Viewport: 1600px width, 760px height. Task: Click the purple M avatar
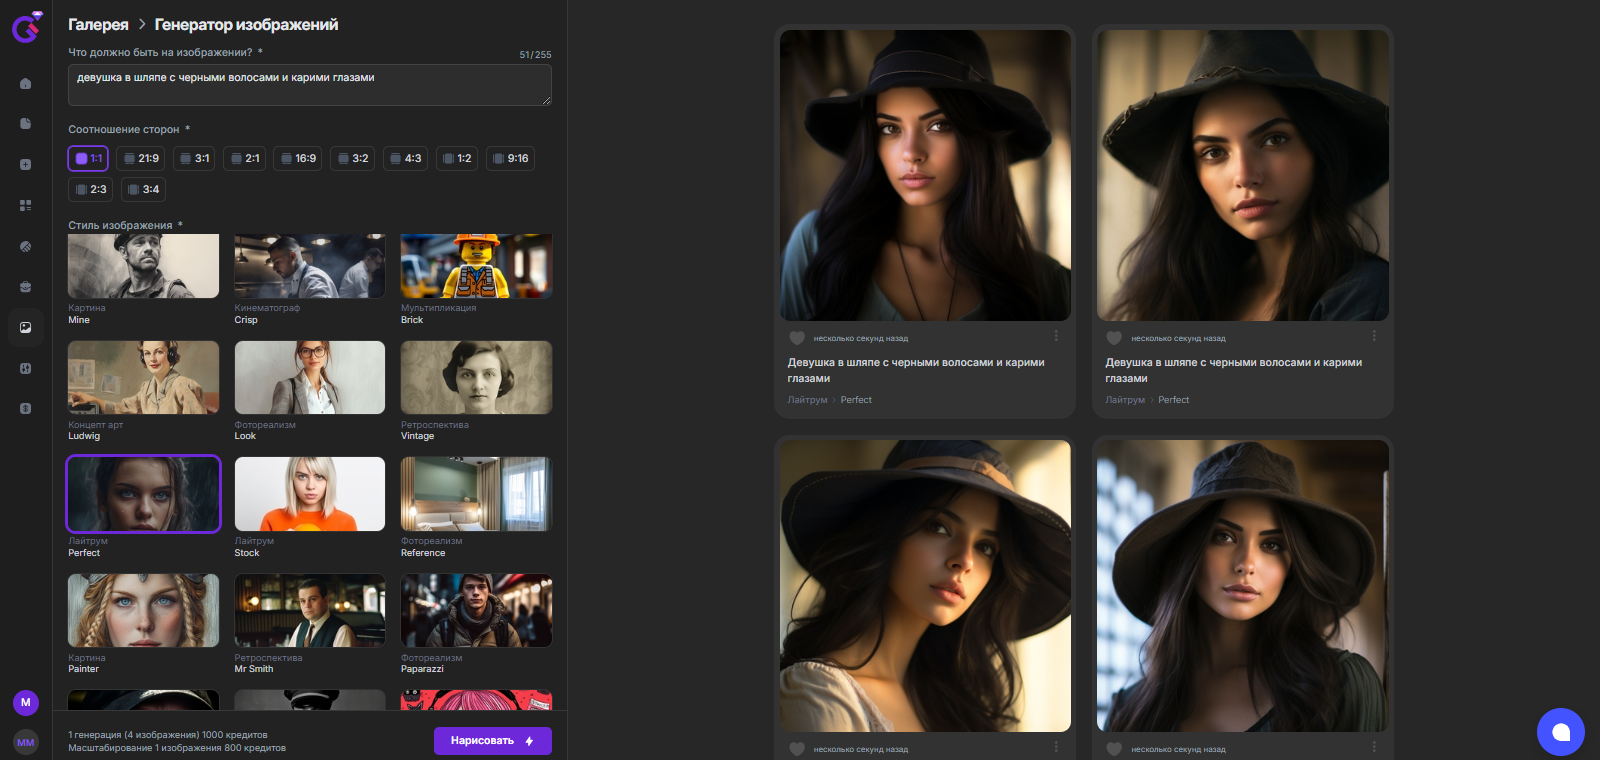pyautogui.click(x=26, y=702)
